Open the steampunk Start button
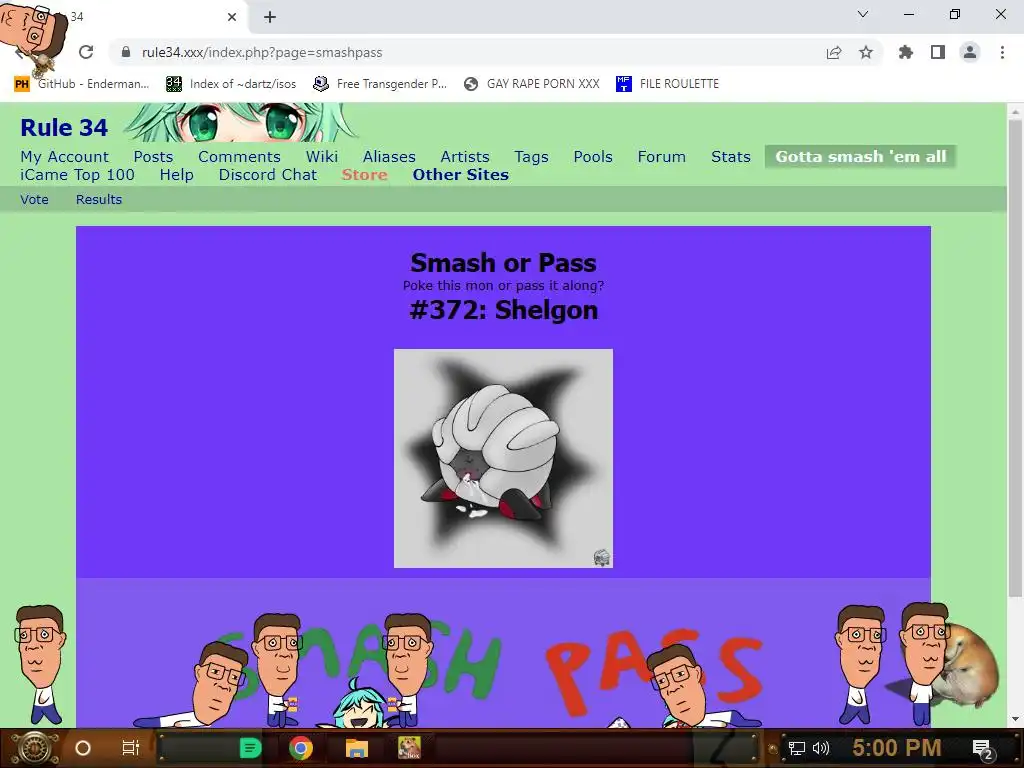Image resolution: width=1024 pixels, height=768 pixels. click(34, 748)
